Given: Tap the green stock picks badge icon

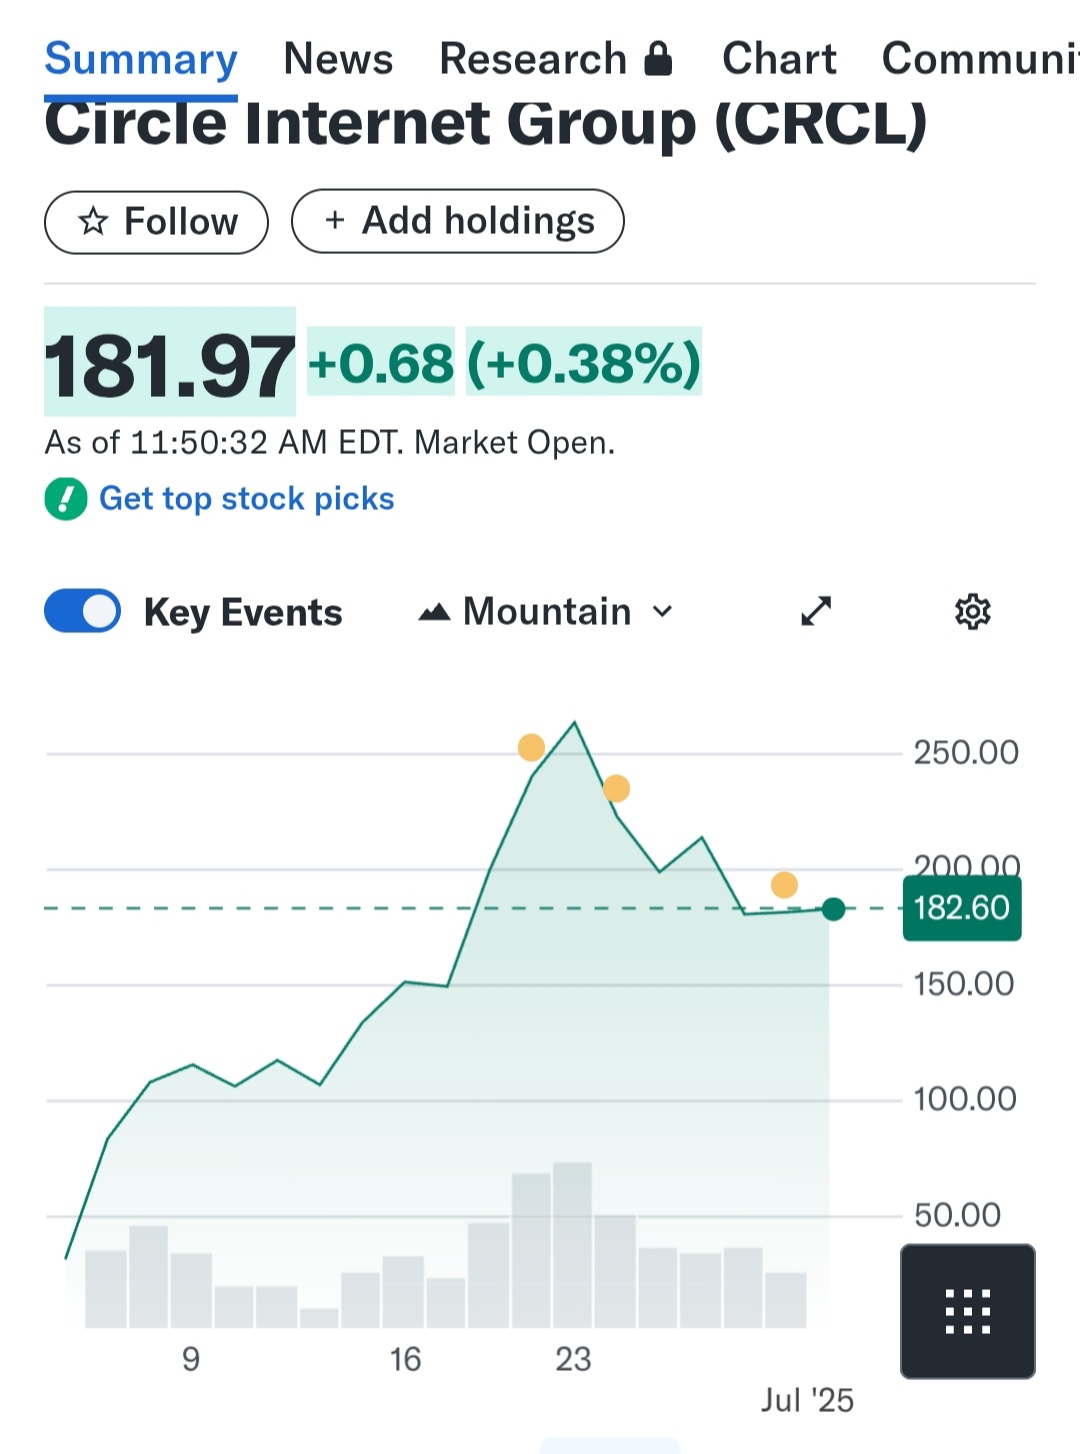Looking at the screenshot, I should 66,499.
